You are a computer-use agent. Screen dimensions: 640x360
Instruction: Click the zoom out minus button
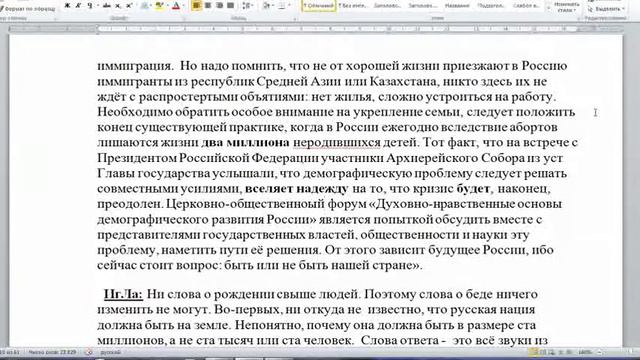(599, 352)
